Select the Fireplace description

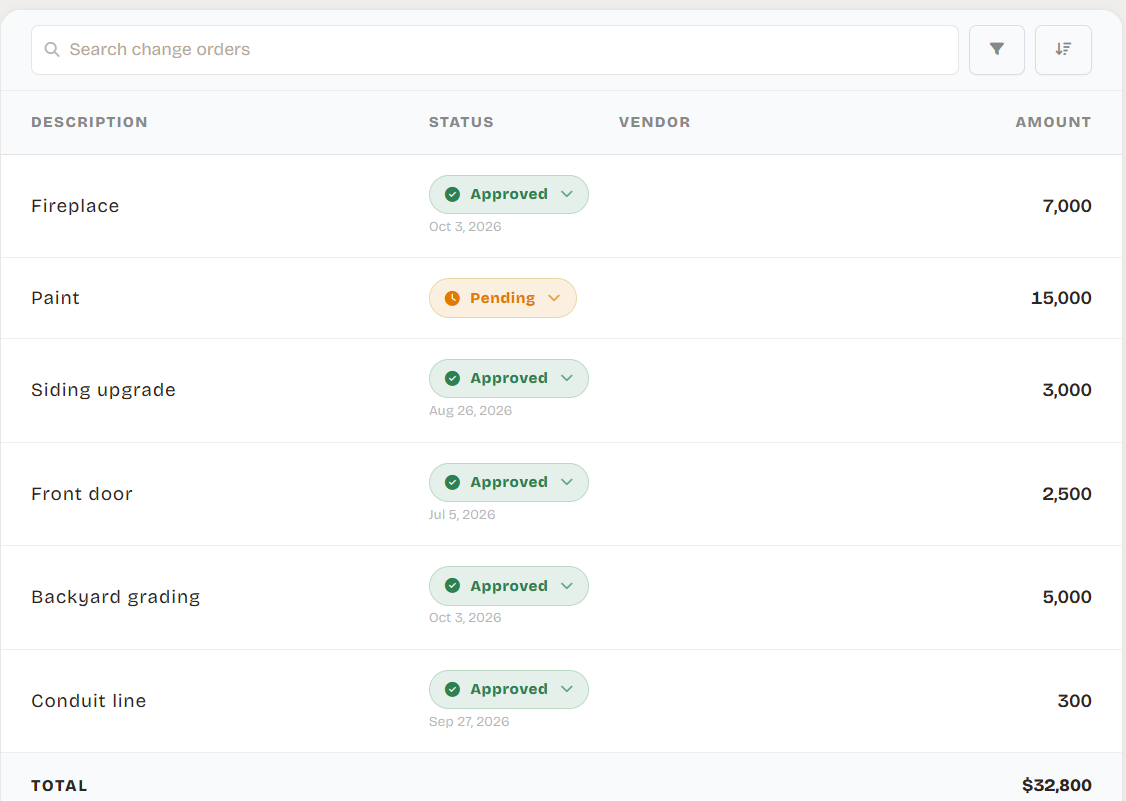coord(75,206)
